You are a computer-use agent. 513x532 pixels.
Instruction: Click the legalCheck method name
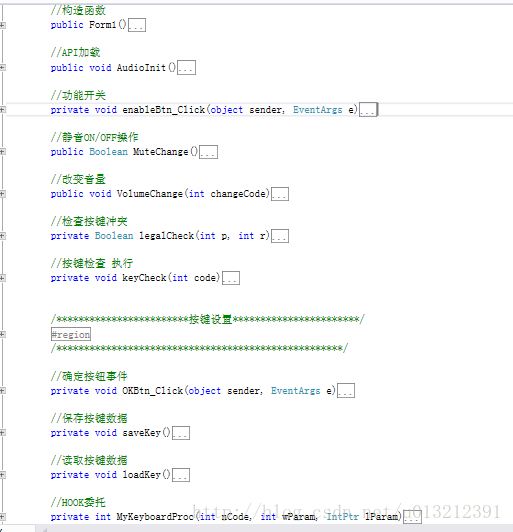point(166,236)
